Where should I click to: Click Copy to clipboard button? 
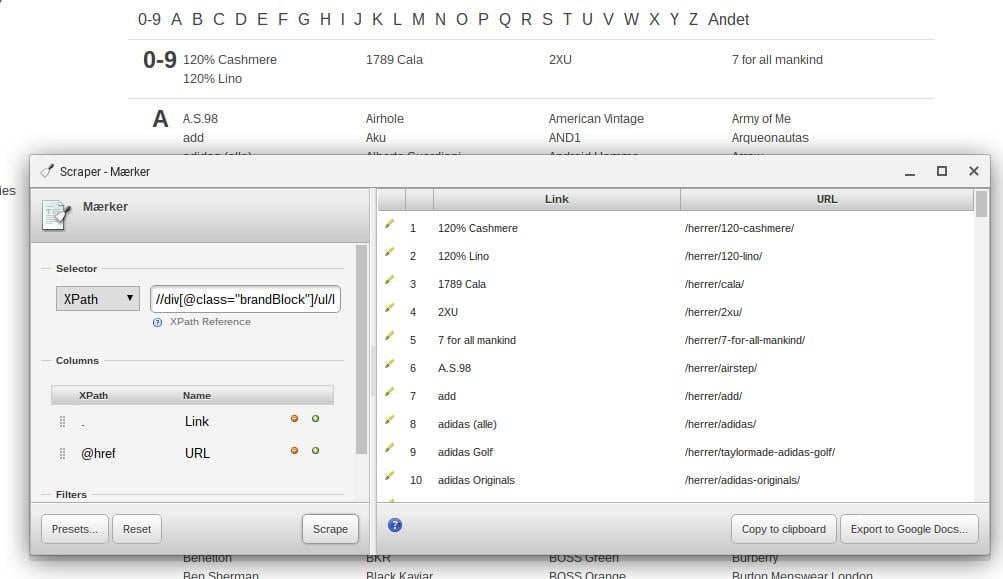coord(784,529)
